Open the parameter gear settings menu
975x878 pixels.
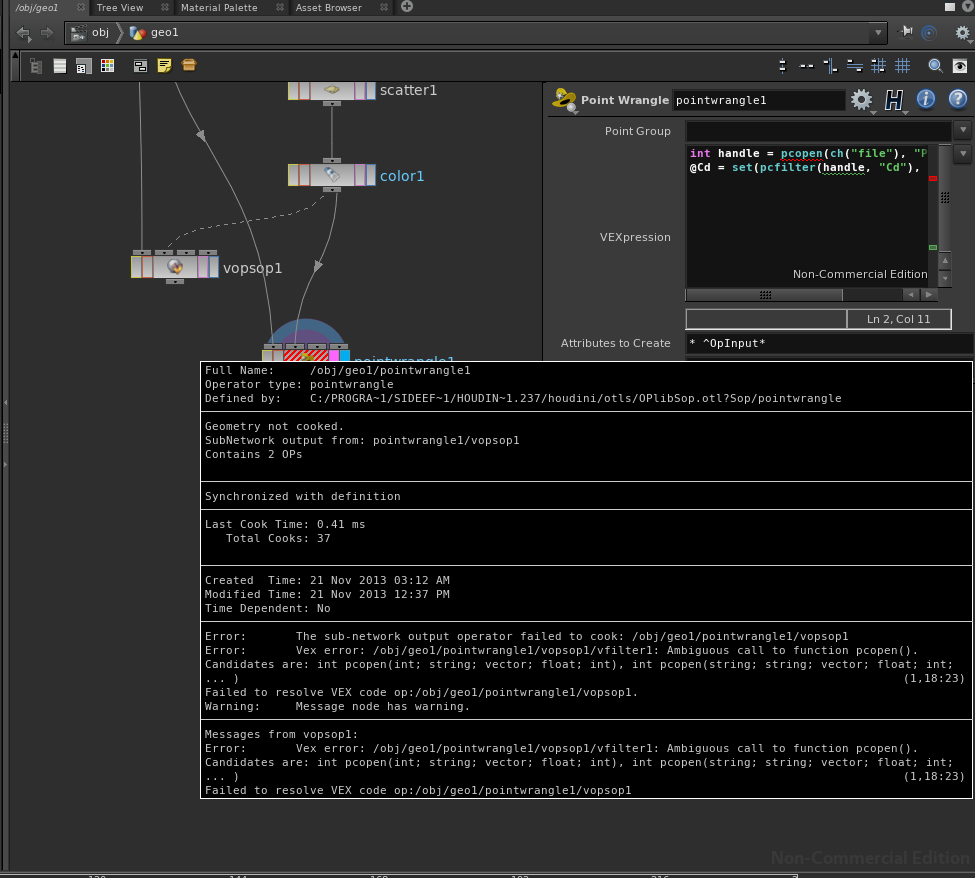tap(860, 100)
